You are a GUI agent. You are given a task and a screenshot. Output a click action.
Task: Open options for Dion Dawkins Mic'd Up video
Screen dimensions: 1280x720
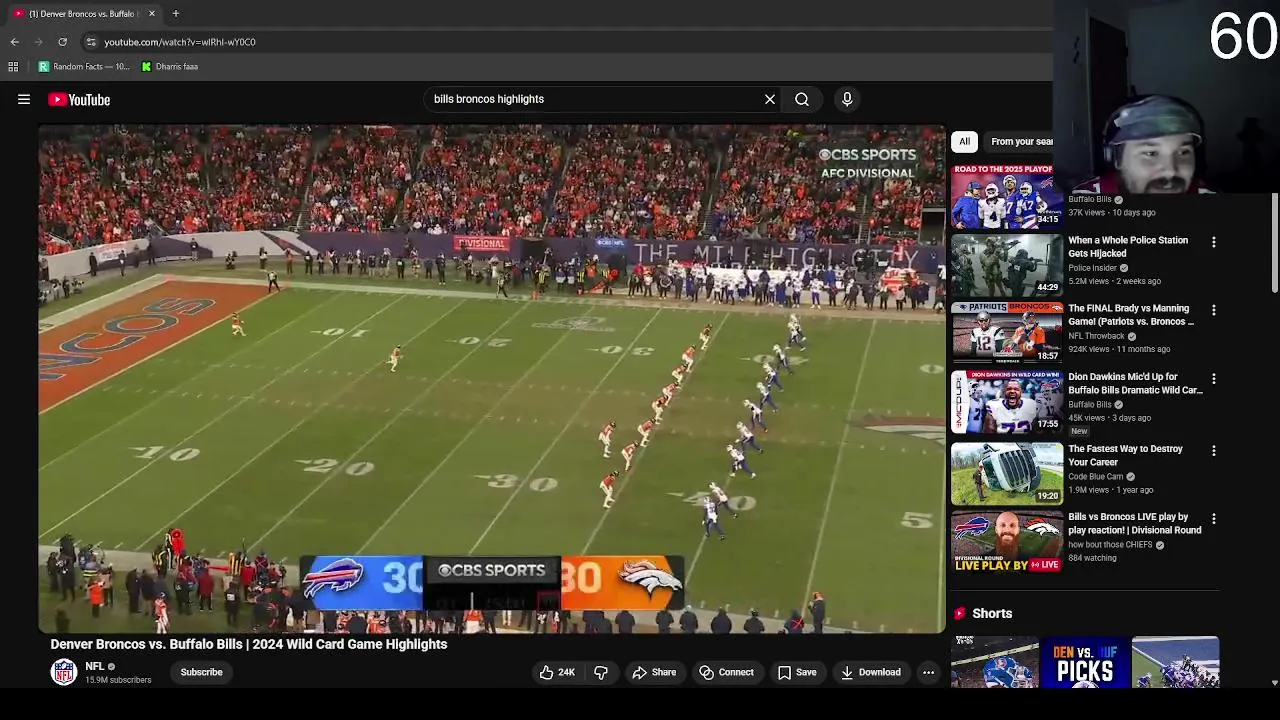point(1214,378)
